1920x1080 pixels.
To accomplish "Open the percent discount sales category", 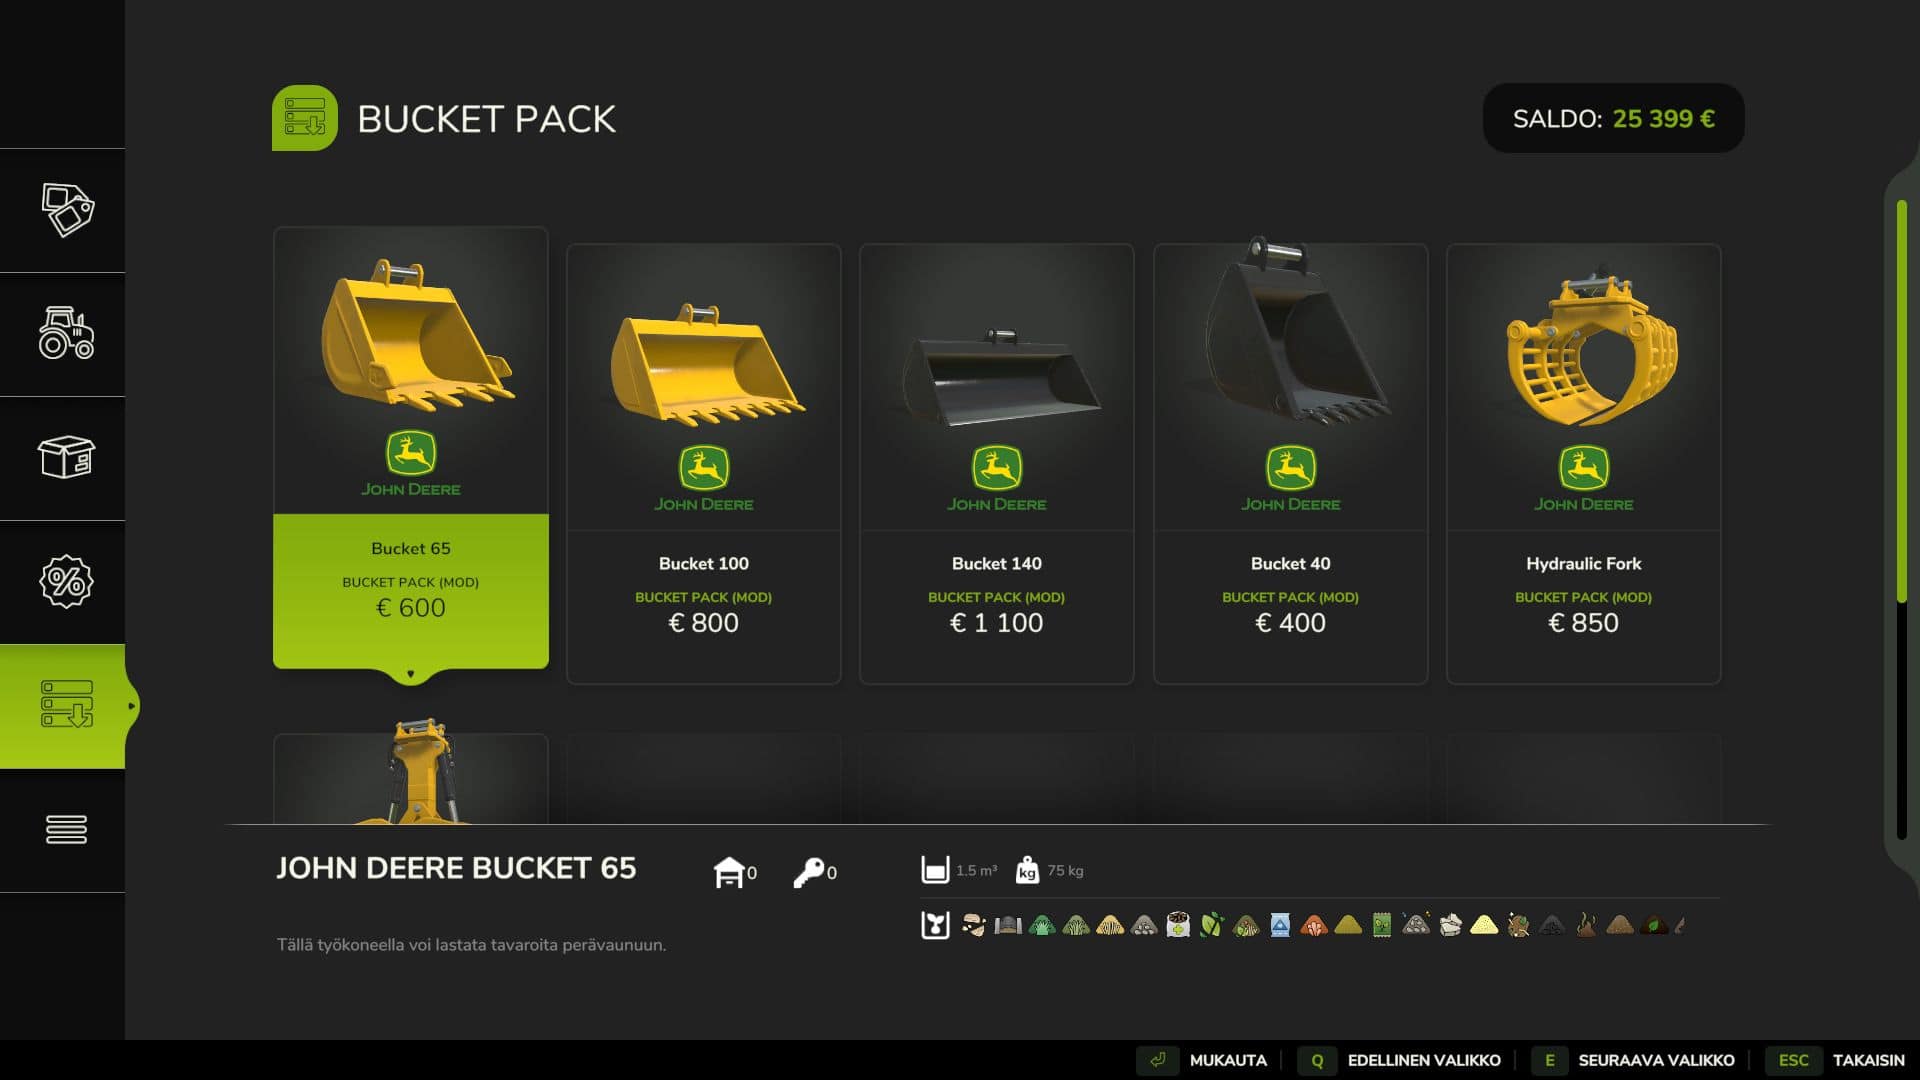I will pos(66,582).
